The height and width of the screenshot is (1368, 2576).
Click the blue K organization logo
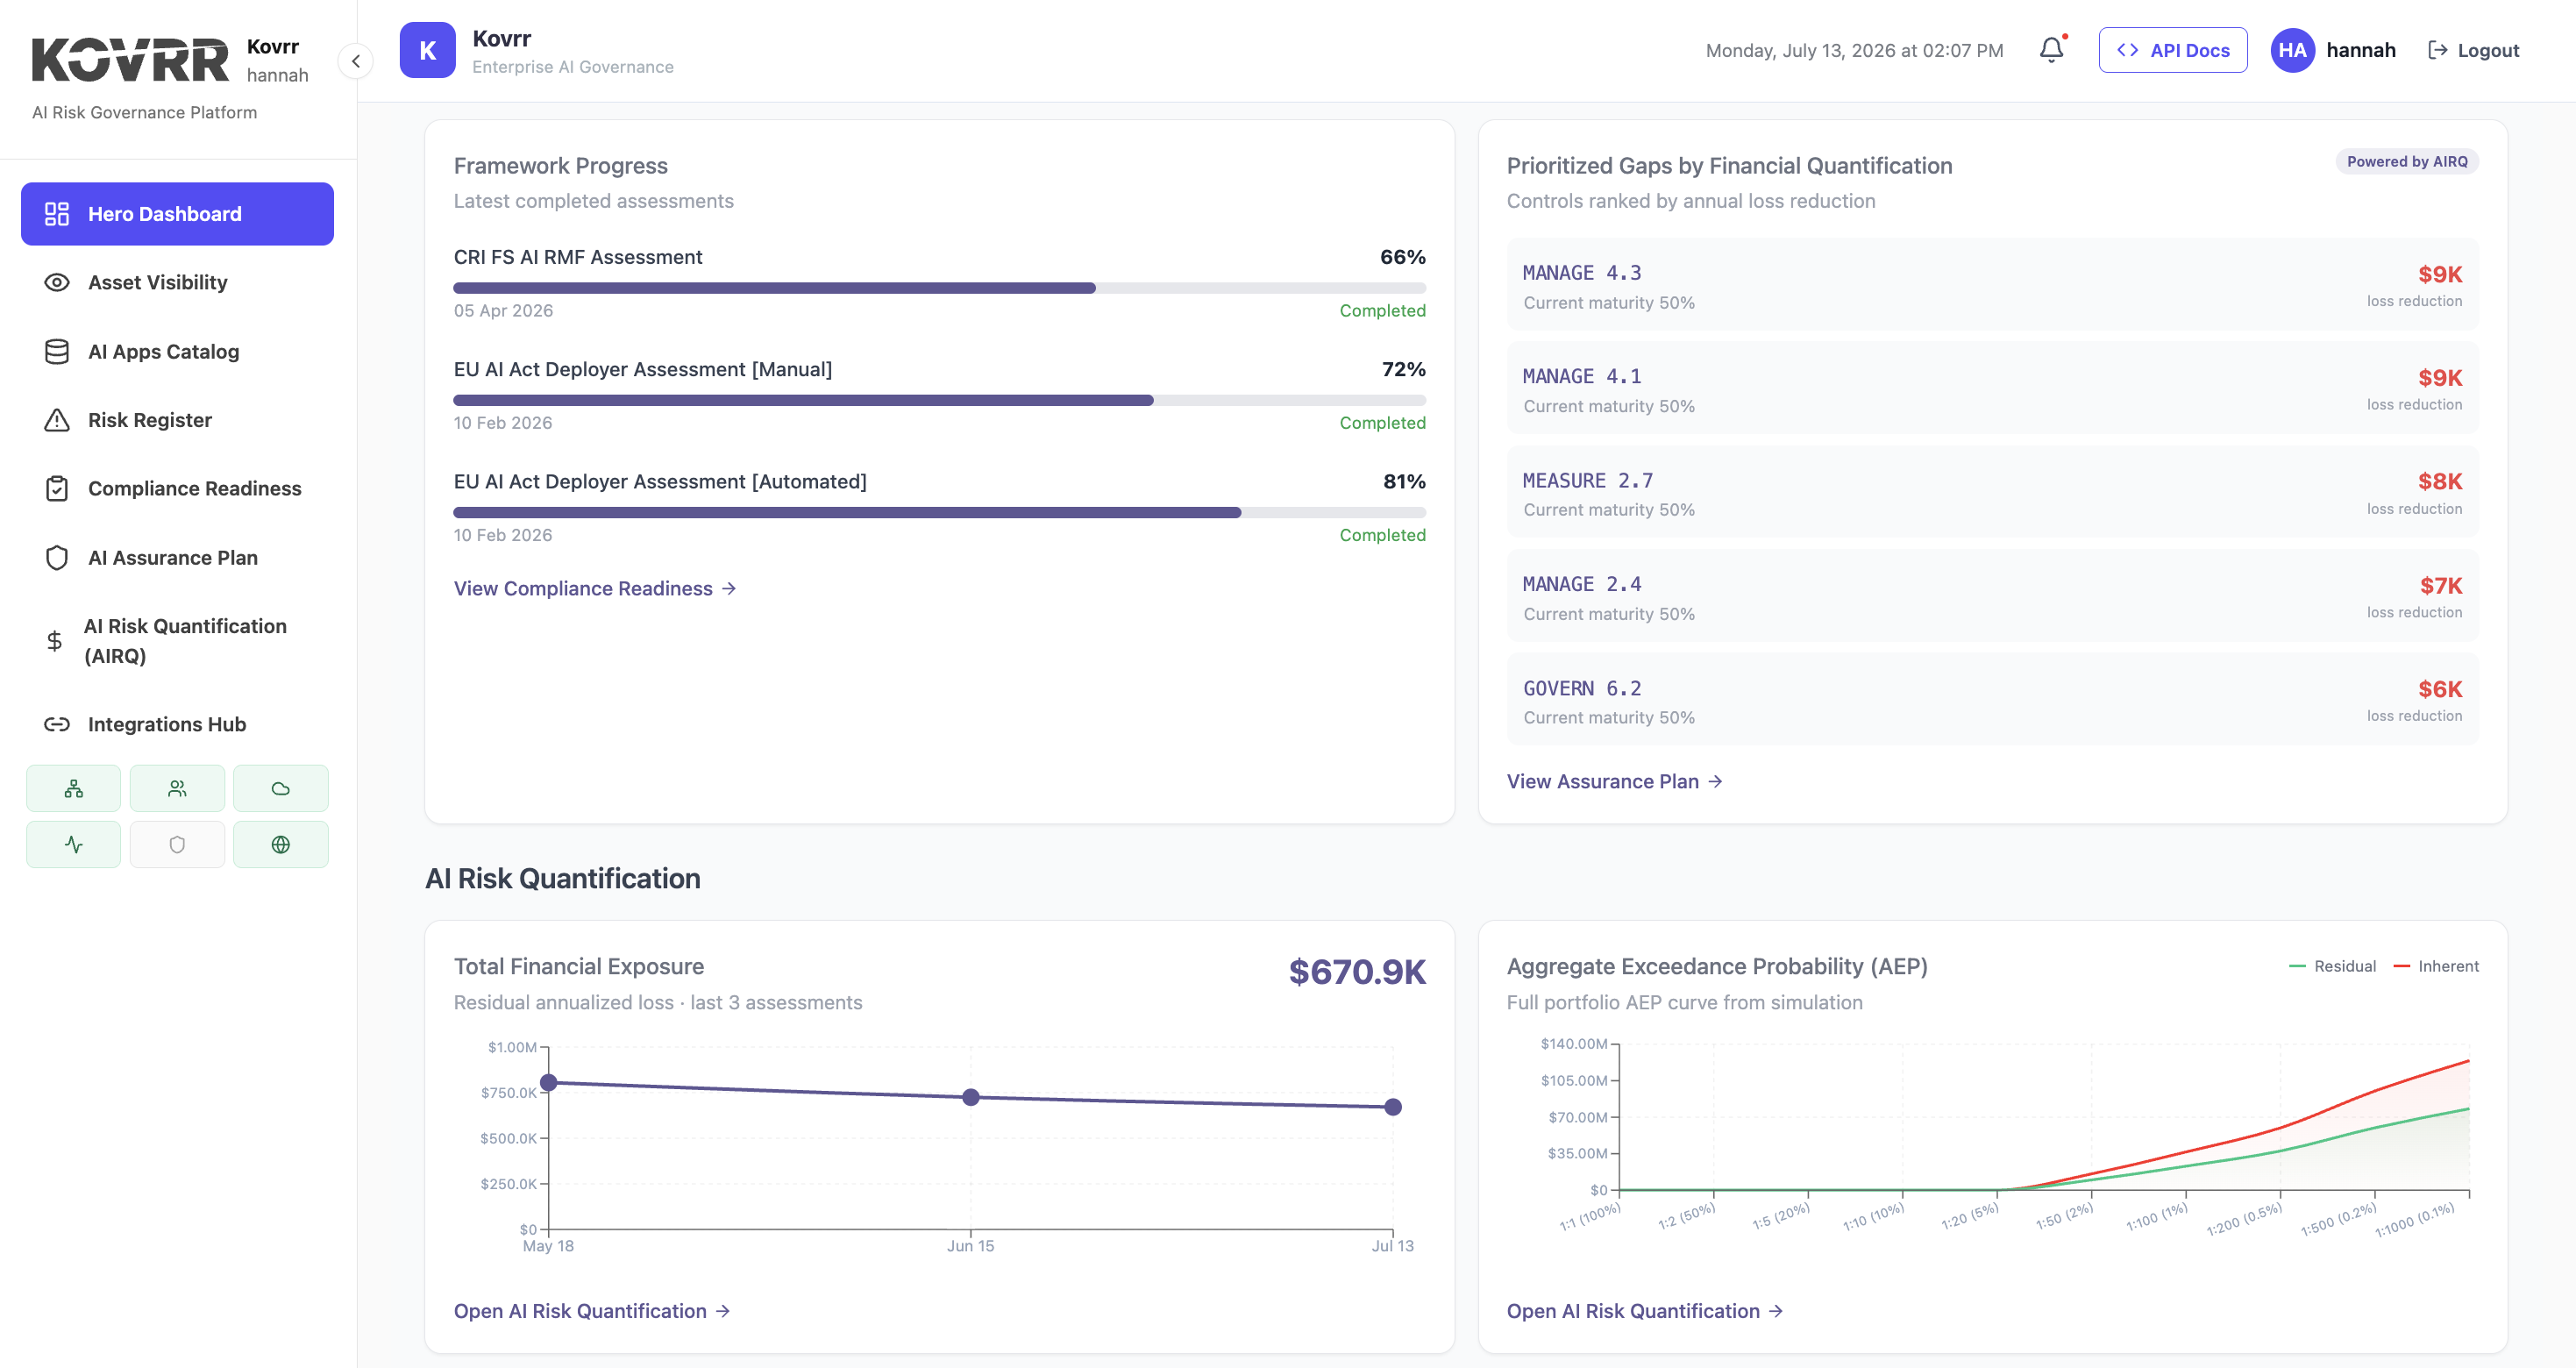[428, 50]
